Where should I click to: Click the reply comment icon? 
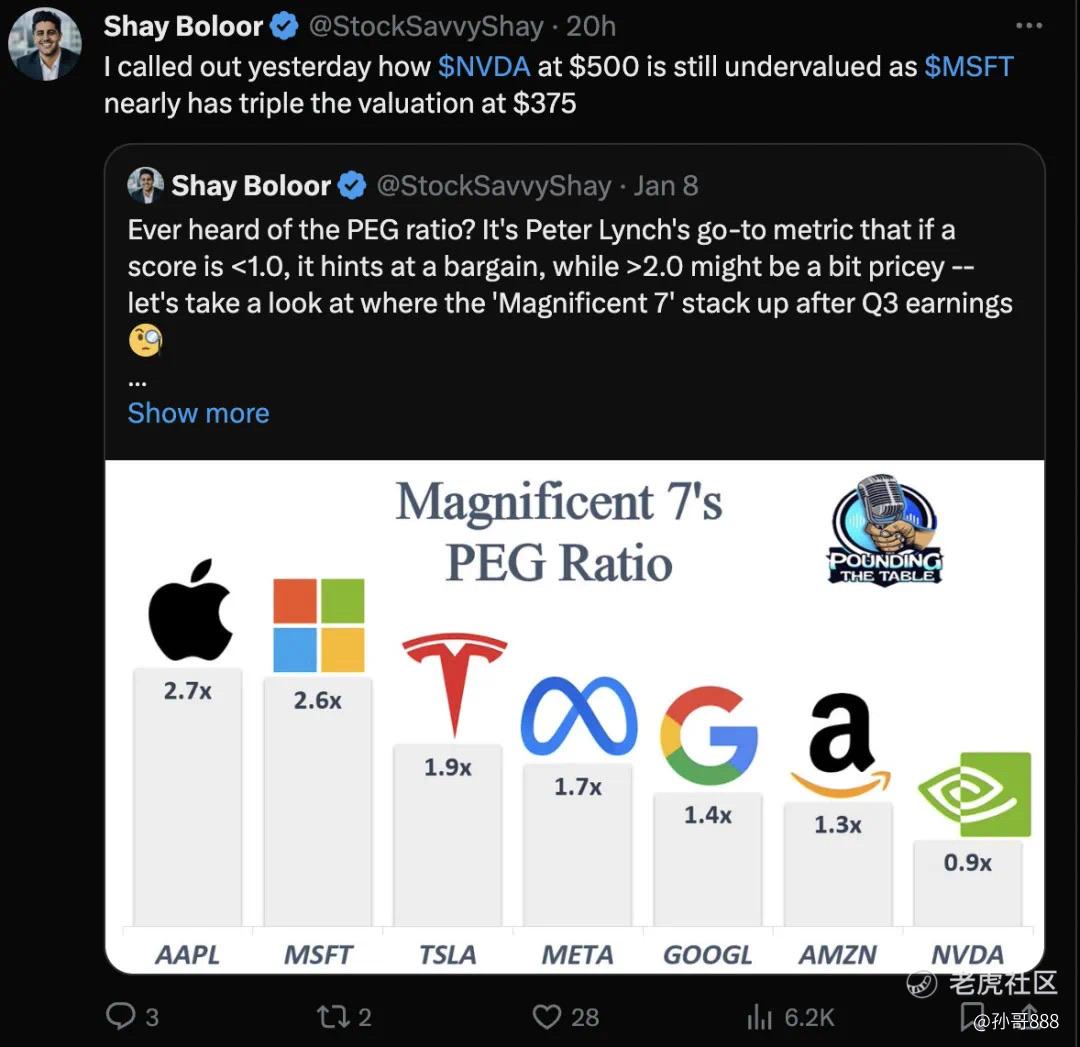pos(120,1017)
